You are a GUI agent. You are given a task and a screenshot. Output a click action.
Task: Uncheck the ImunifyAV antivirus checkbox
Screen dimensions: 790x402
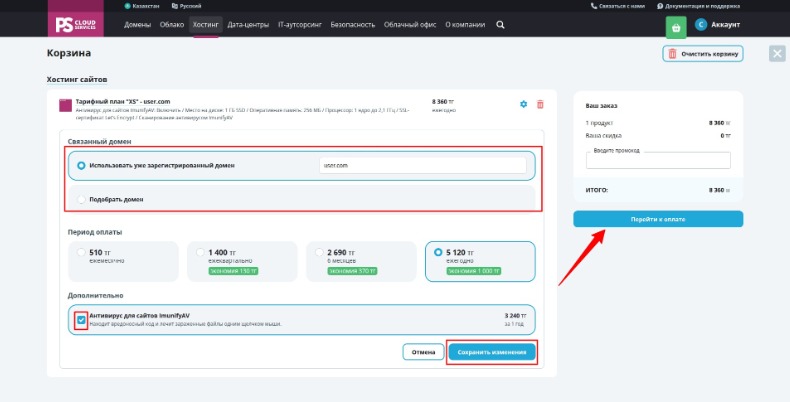click(81, 320)
